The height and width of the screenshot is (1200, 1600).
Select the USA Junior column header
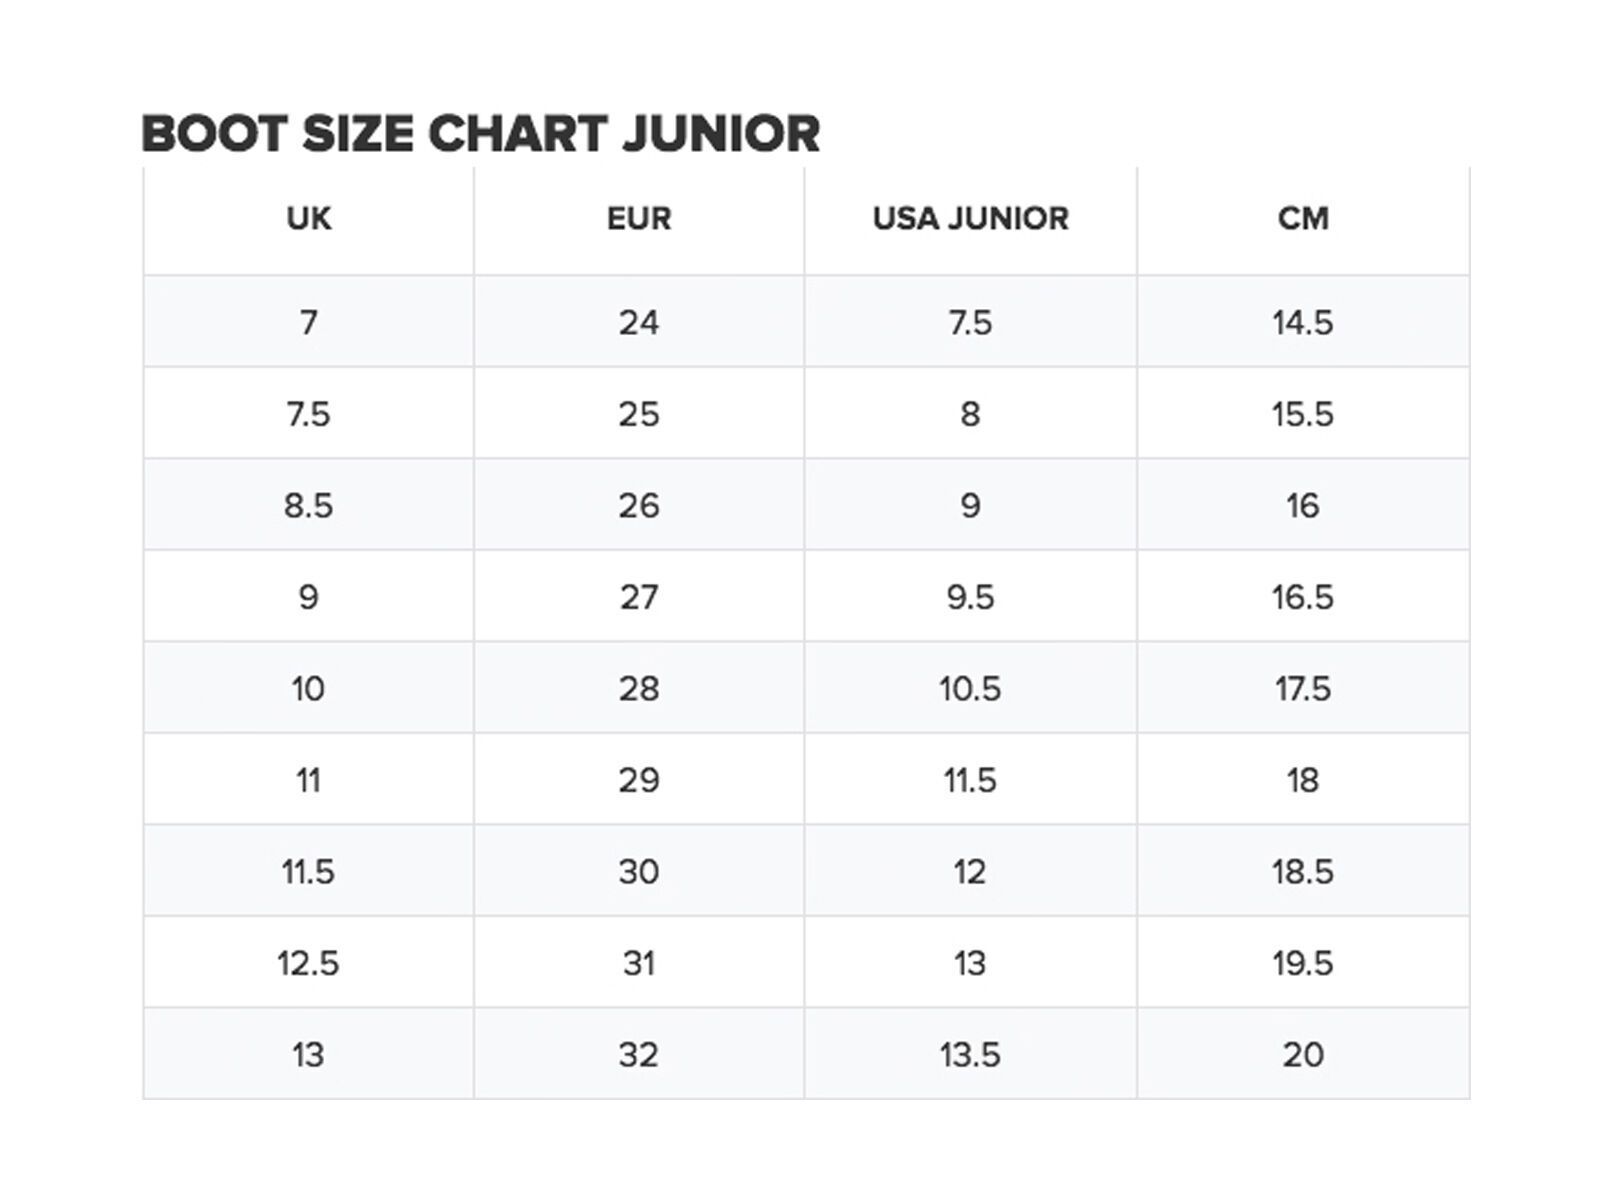point(970,219)
